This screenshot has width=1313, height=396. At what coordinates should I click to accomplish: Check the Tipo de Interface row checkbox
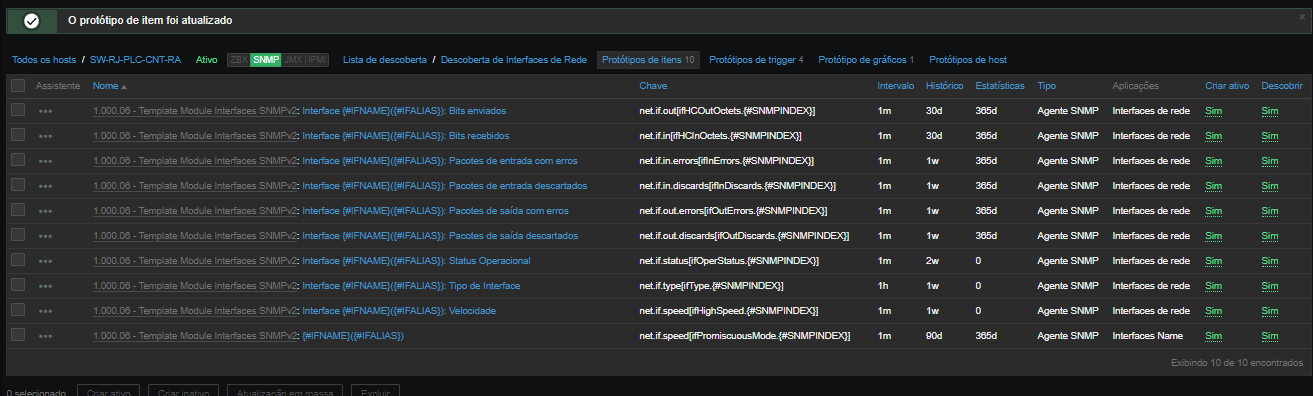[18, 285]
